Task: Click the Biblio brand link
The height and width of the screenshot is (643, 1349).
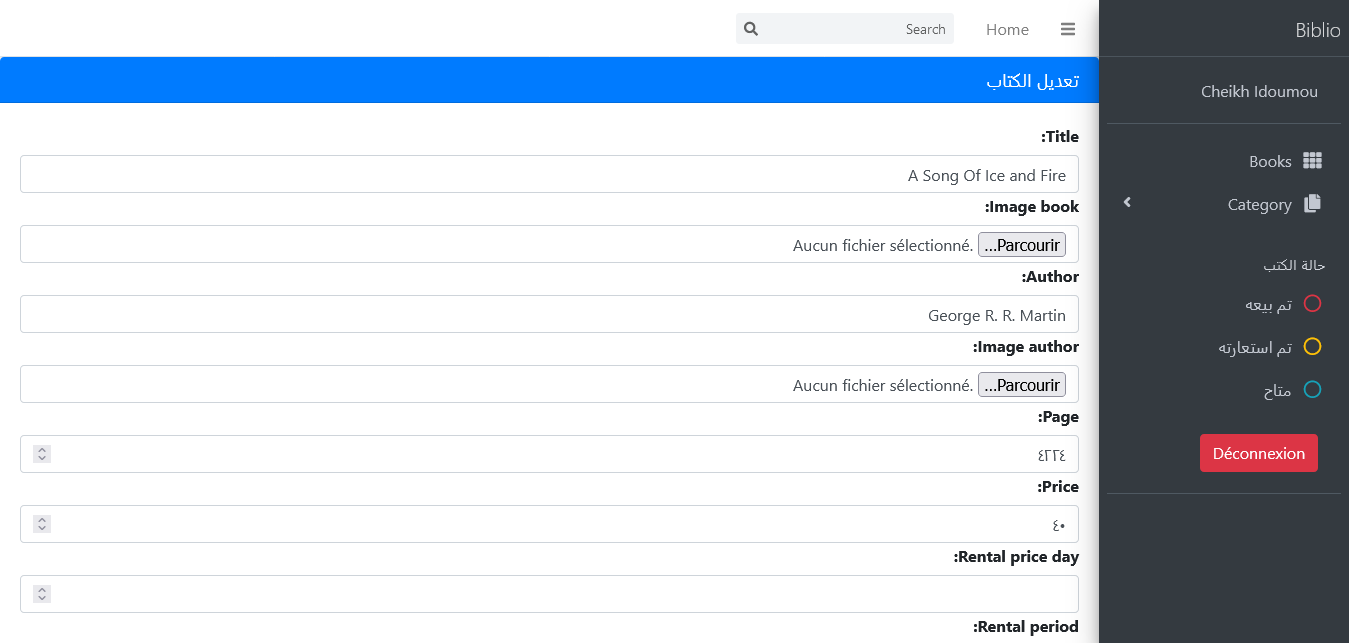Action: [1317, 30]
